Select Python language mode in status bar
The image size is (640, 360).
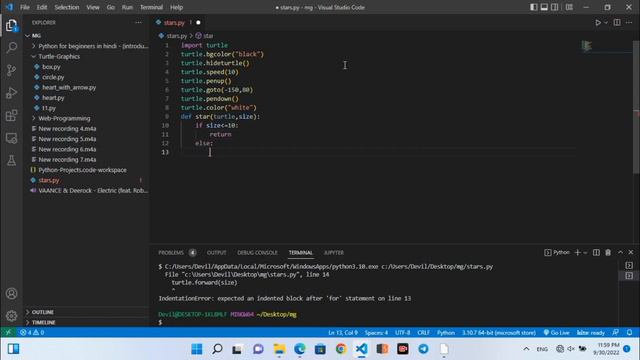click(446, 333)
